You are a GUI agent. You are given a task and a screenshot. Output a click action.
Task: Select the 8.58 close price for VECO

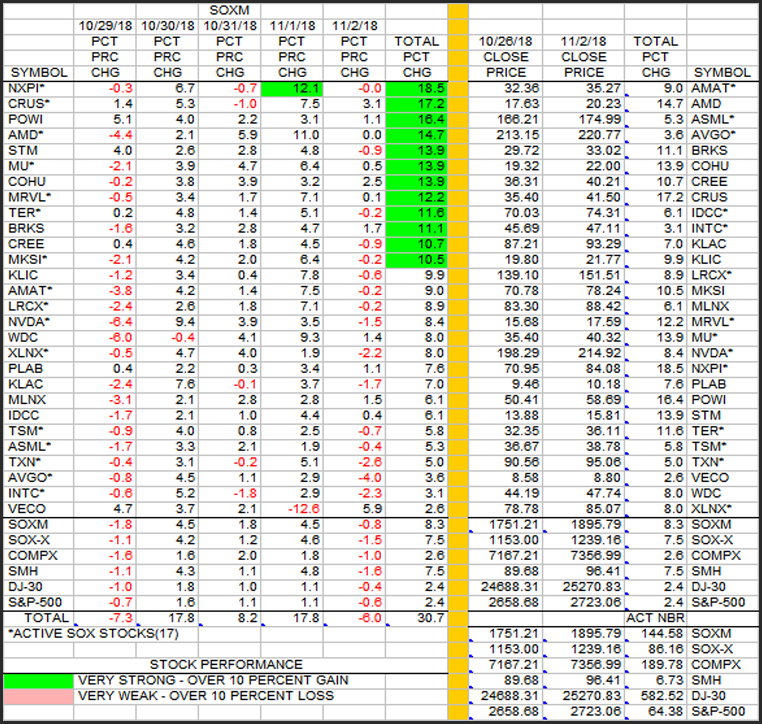(x=525, y=478)
